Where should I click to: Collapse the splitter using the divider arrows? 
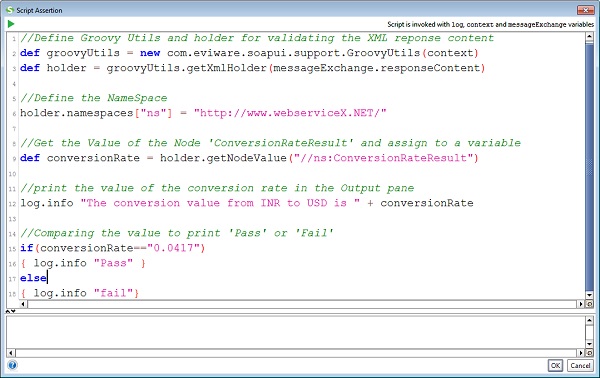[x=10, y=311]
